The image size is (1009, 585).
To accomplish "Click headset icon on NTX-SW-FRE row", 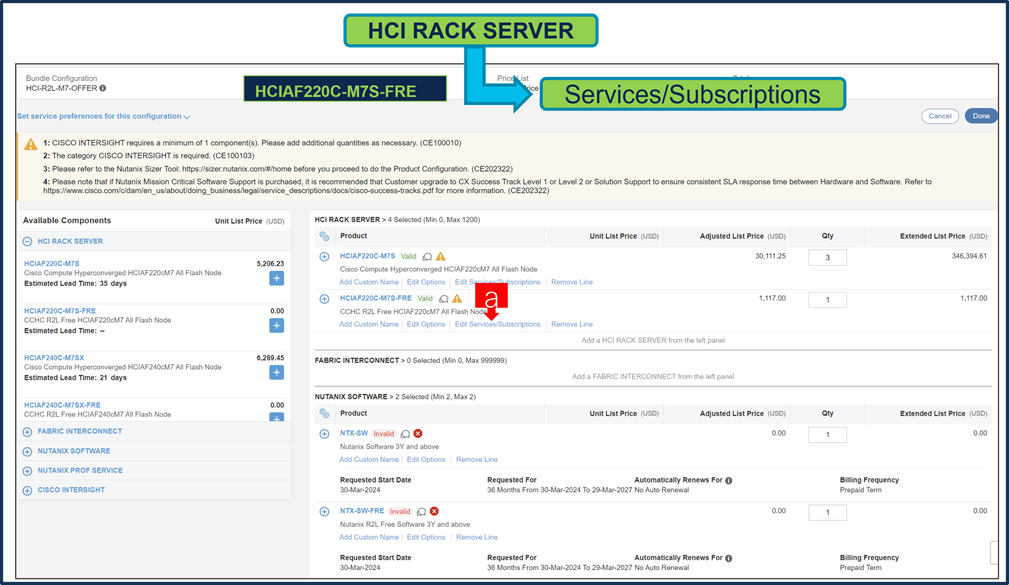I will pos(421,512).
